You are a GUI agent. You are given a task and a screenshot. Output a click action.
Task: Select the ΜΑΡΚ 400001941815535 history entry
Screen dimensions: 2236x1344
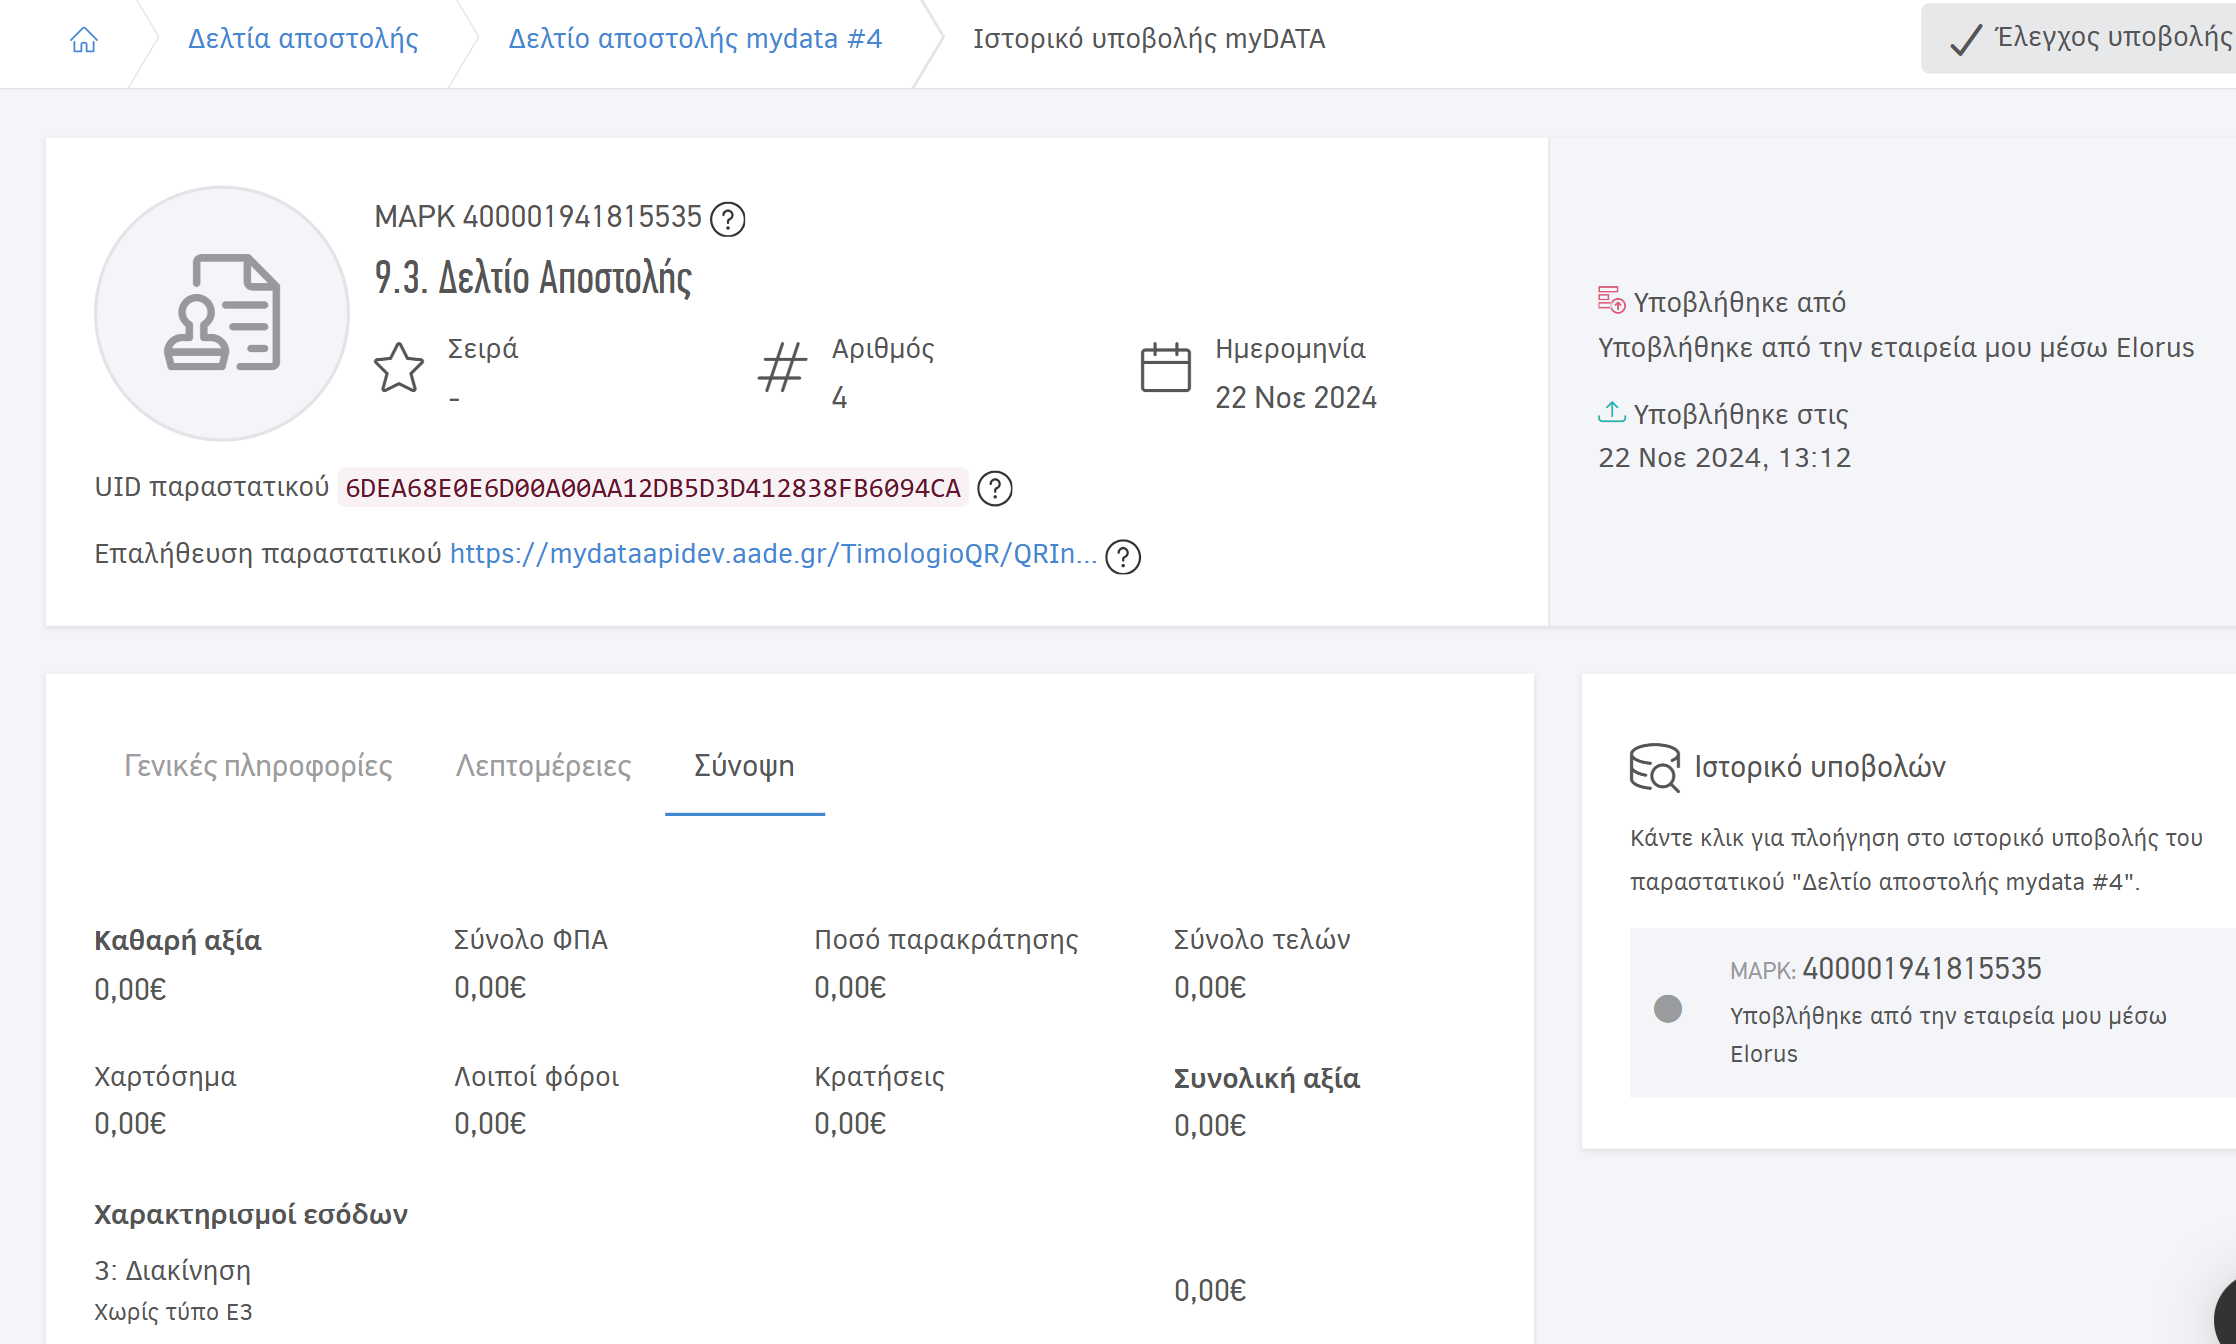click(1933, 1012)
